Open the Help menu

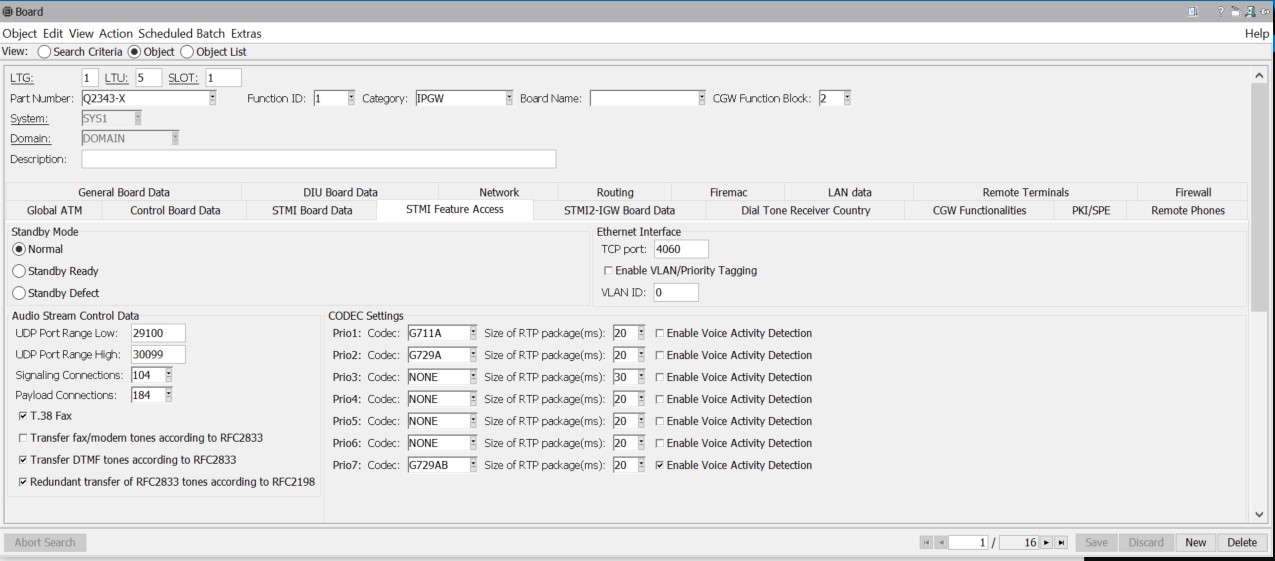pos(1257,33)
